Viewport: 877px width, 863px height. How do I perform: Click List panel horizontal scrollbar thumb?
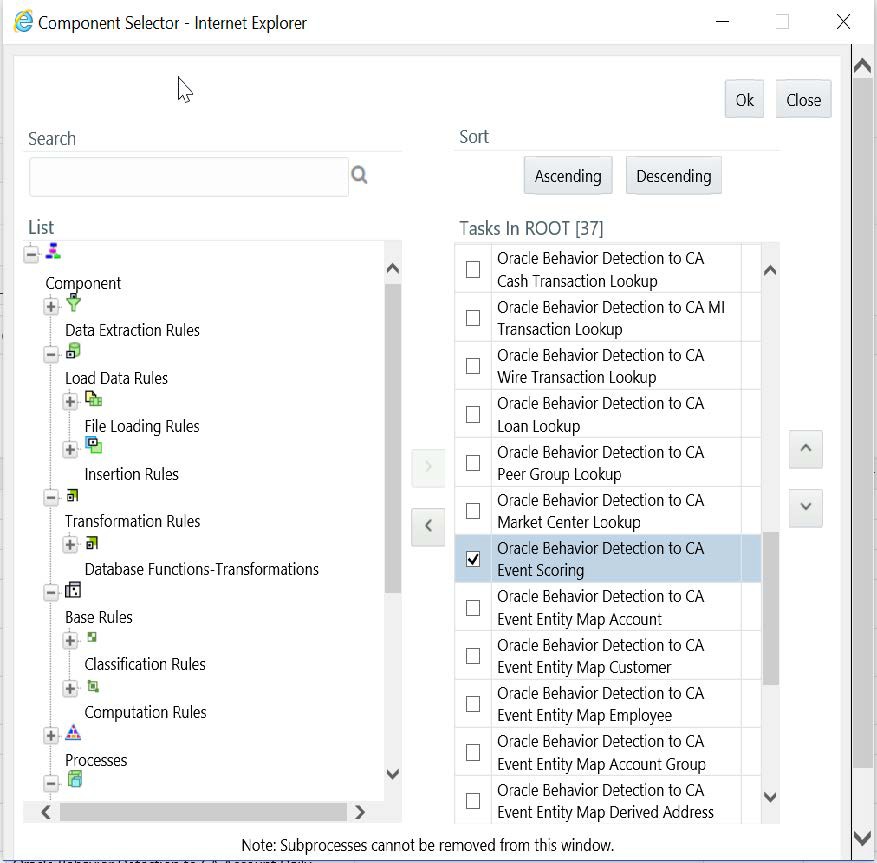coord(203,812)
